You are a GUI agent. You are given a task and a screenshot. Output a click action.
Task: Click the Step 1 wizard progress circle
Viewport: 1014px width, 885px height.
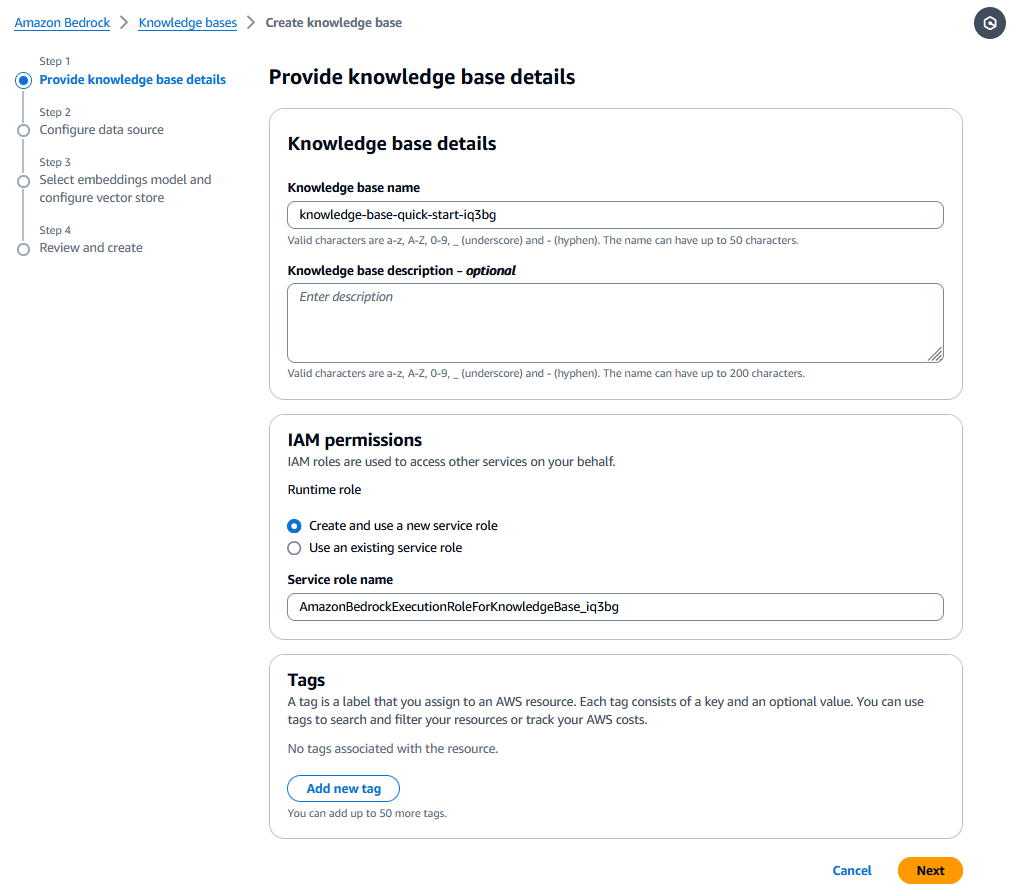(x=24, y=80)
